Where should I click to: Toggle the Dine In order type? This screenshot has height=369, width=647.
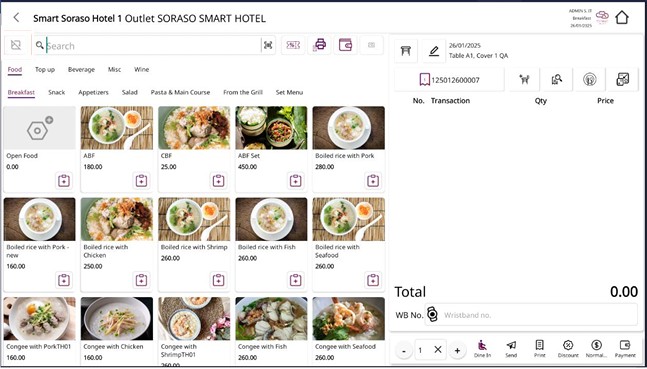tap(482, 349)
